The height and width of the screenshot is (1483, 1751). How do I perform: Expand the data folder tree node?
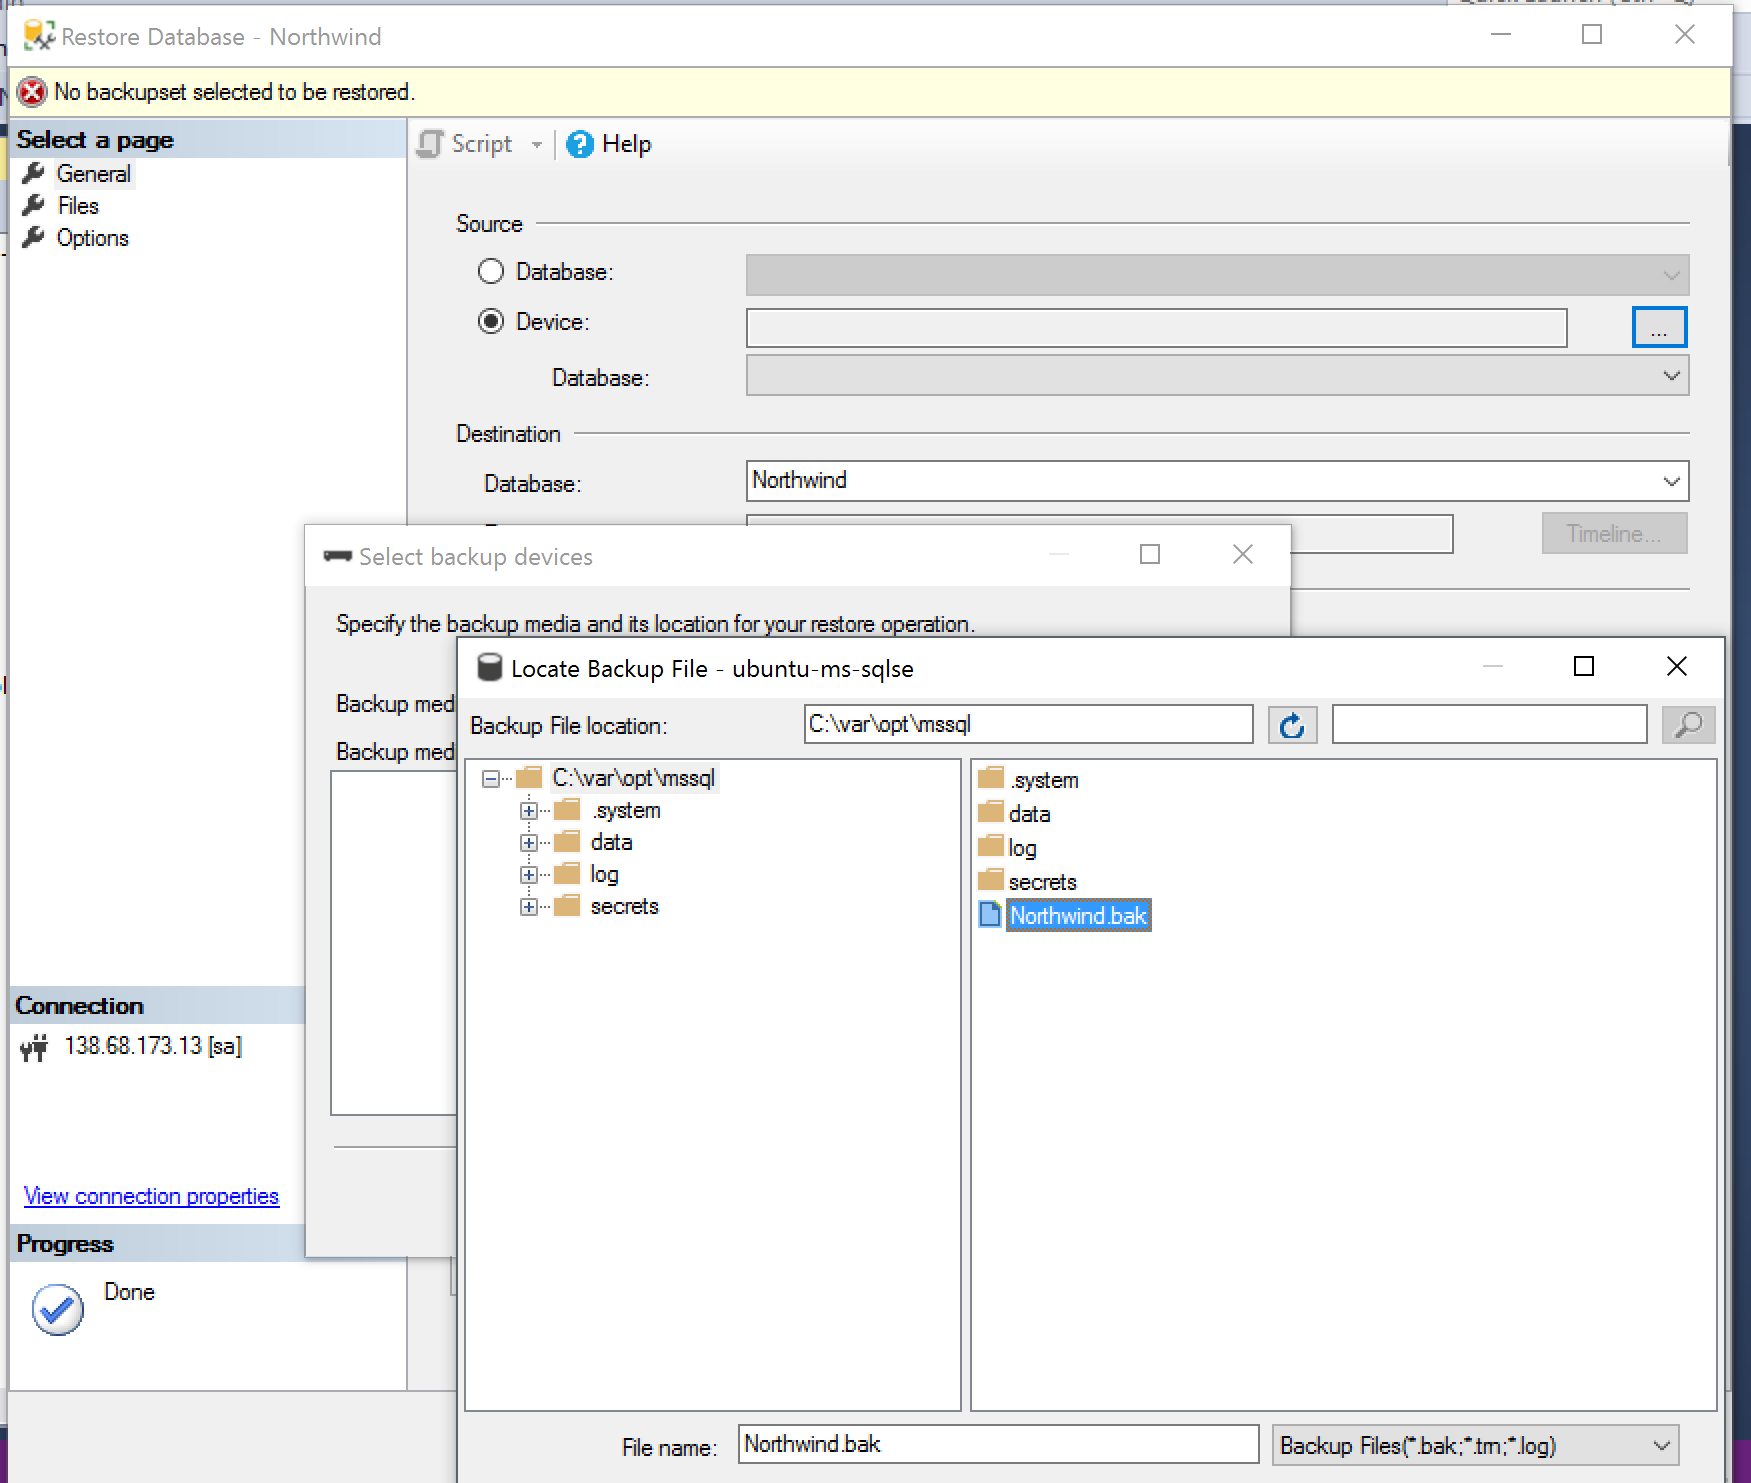coord(529,843)
